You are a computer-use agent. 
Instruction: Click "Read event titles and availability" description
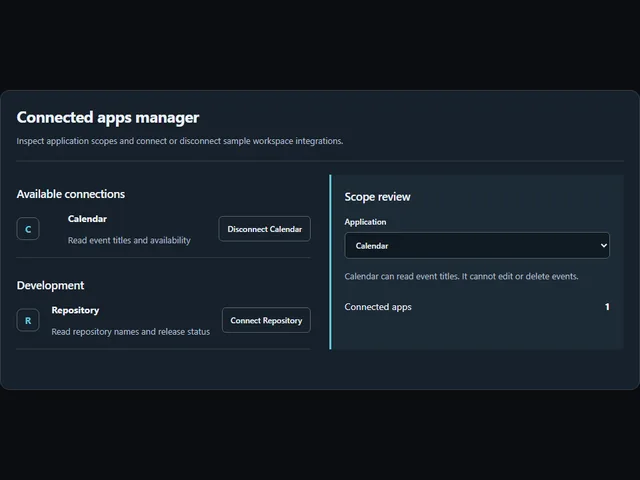pos(129,240)
